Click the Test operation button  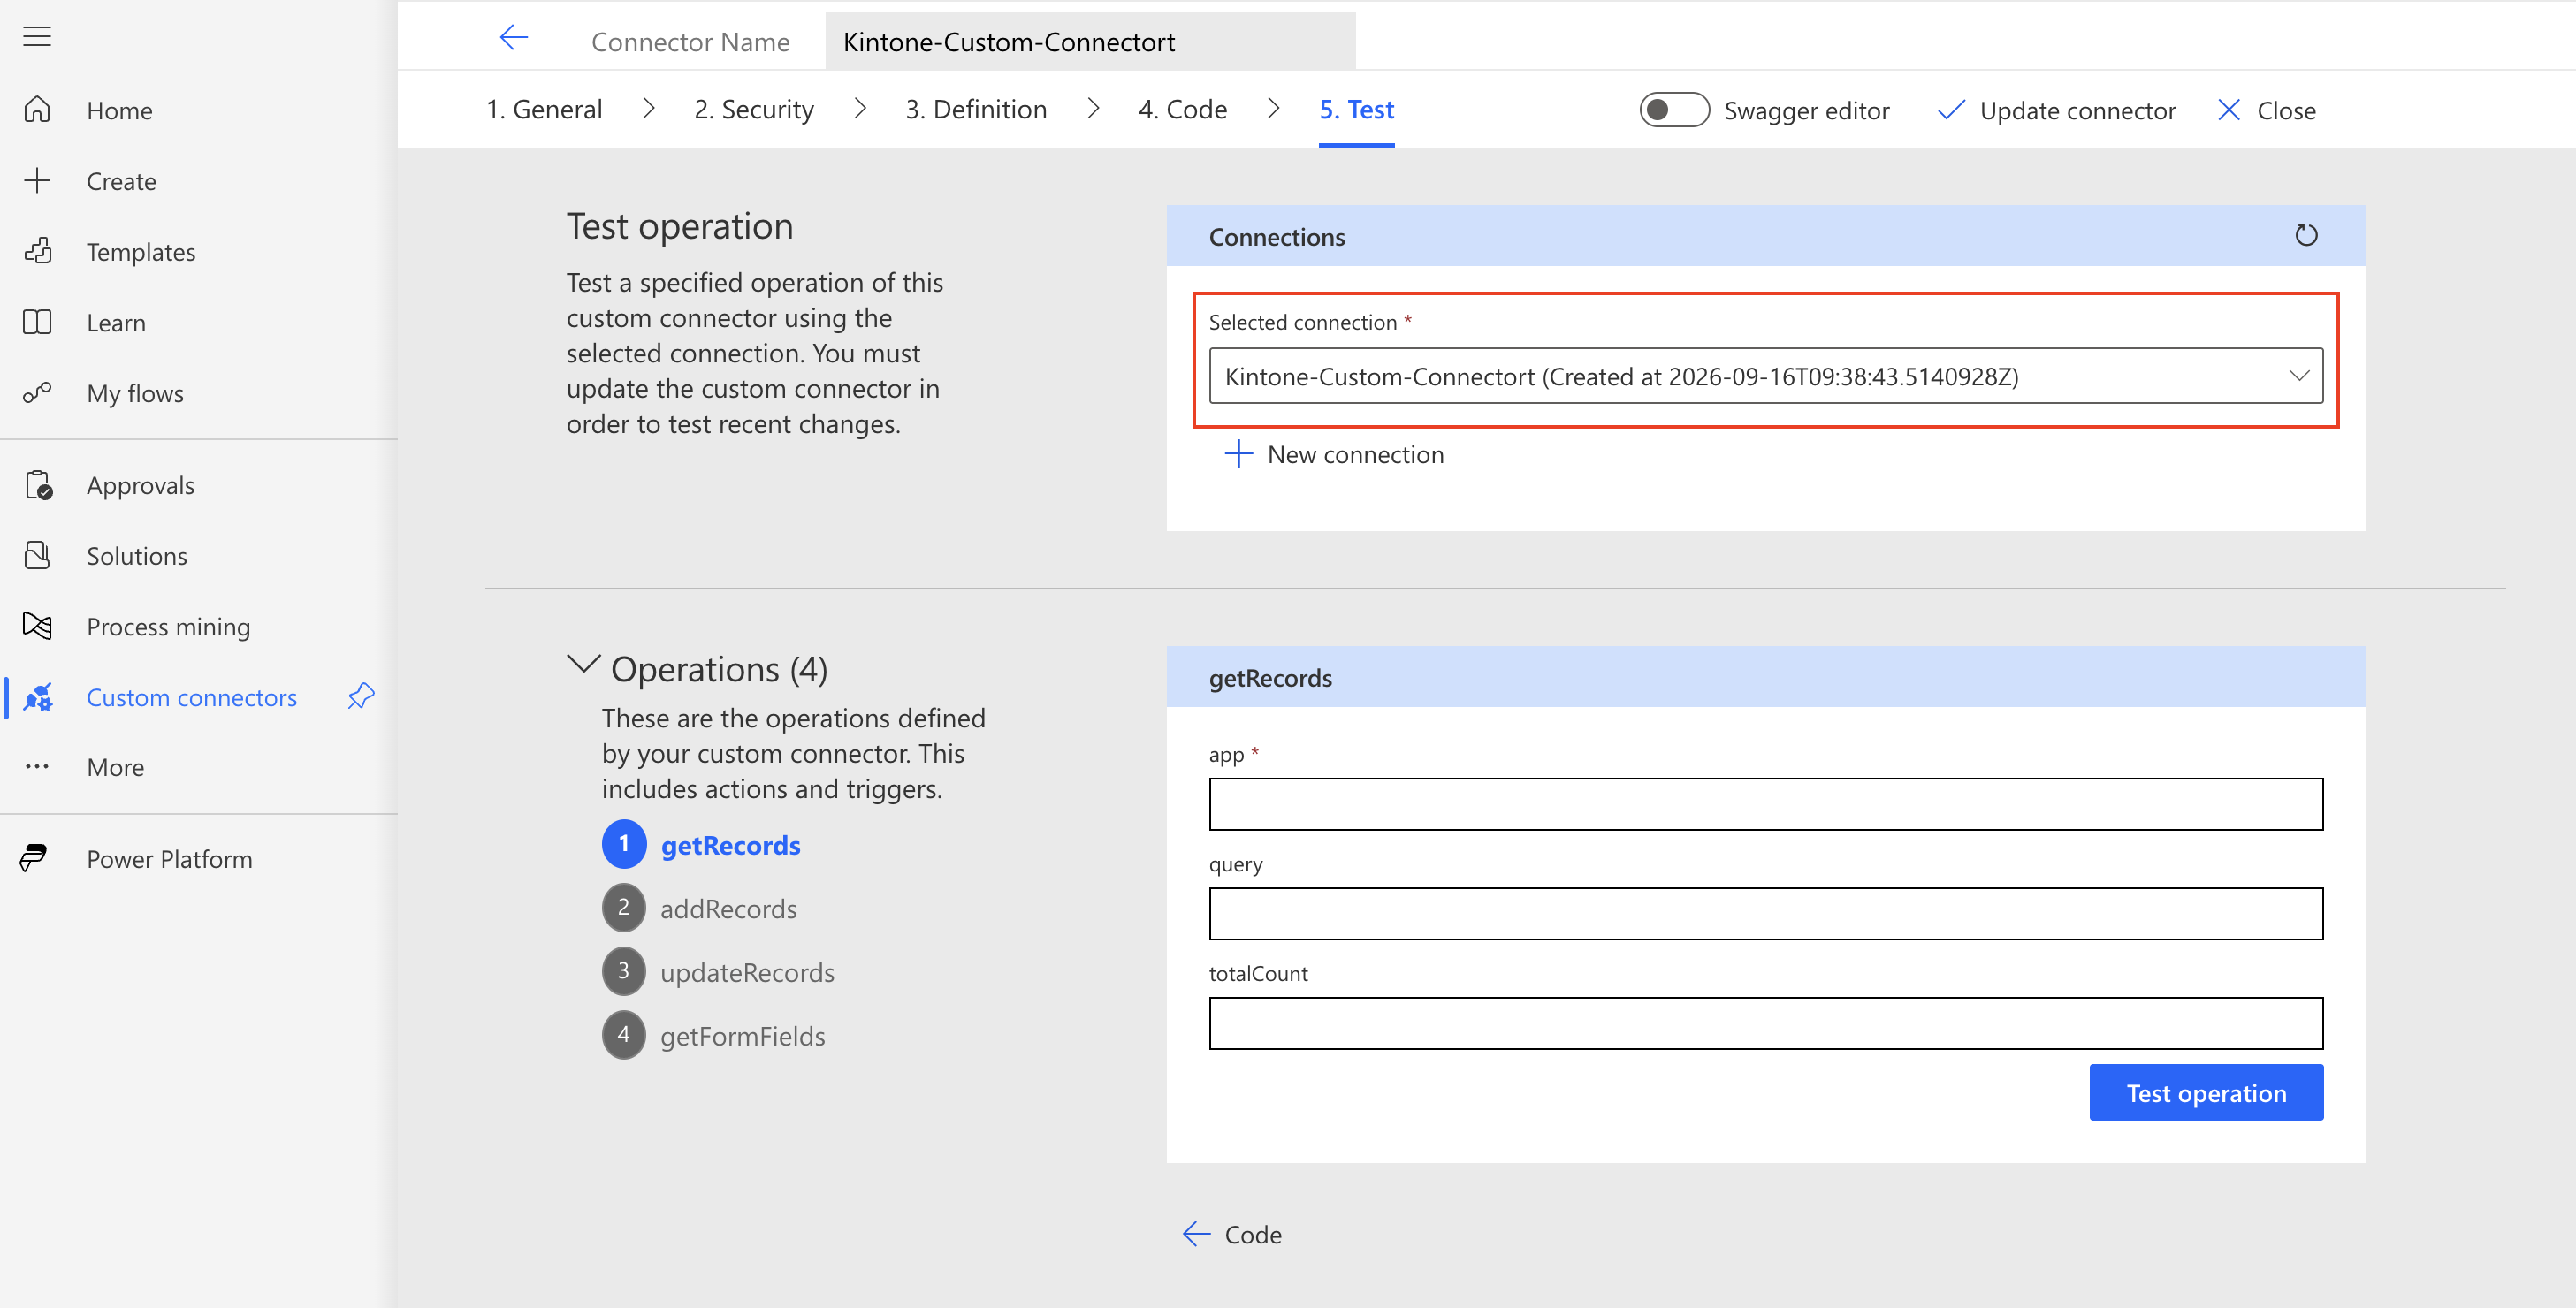2206,1092
